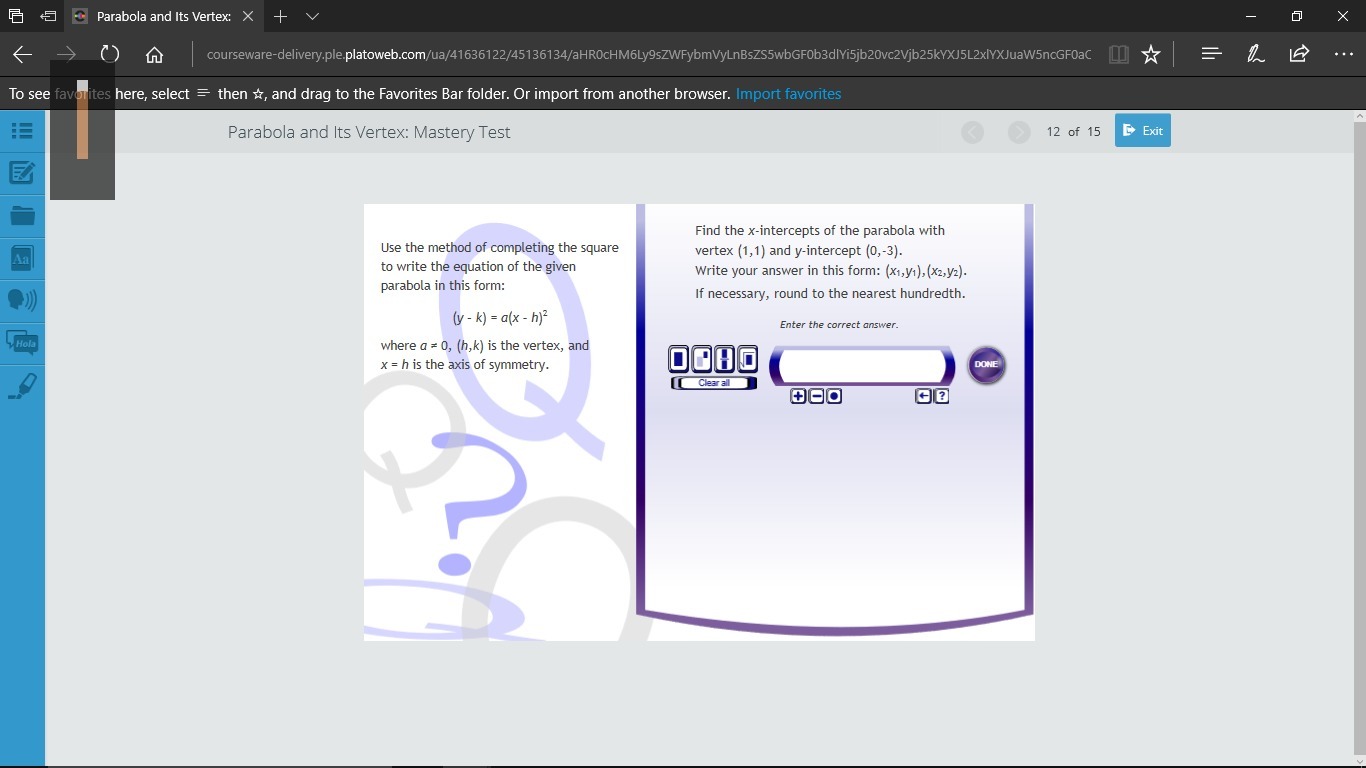Screen dimensions: 1366x768
Task: Insert the dot symbol into the answer
Action: pos(834,396)
